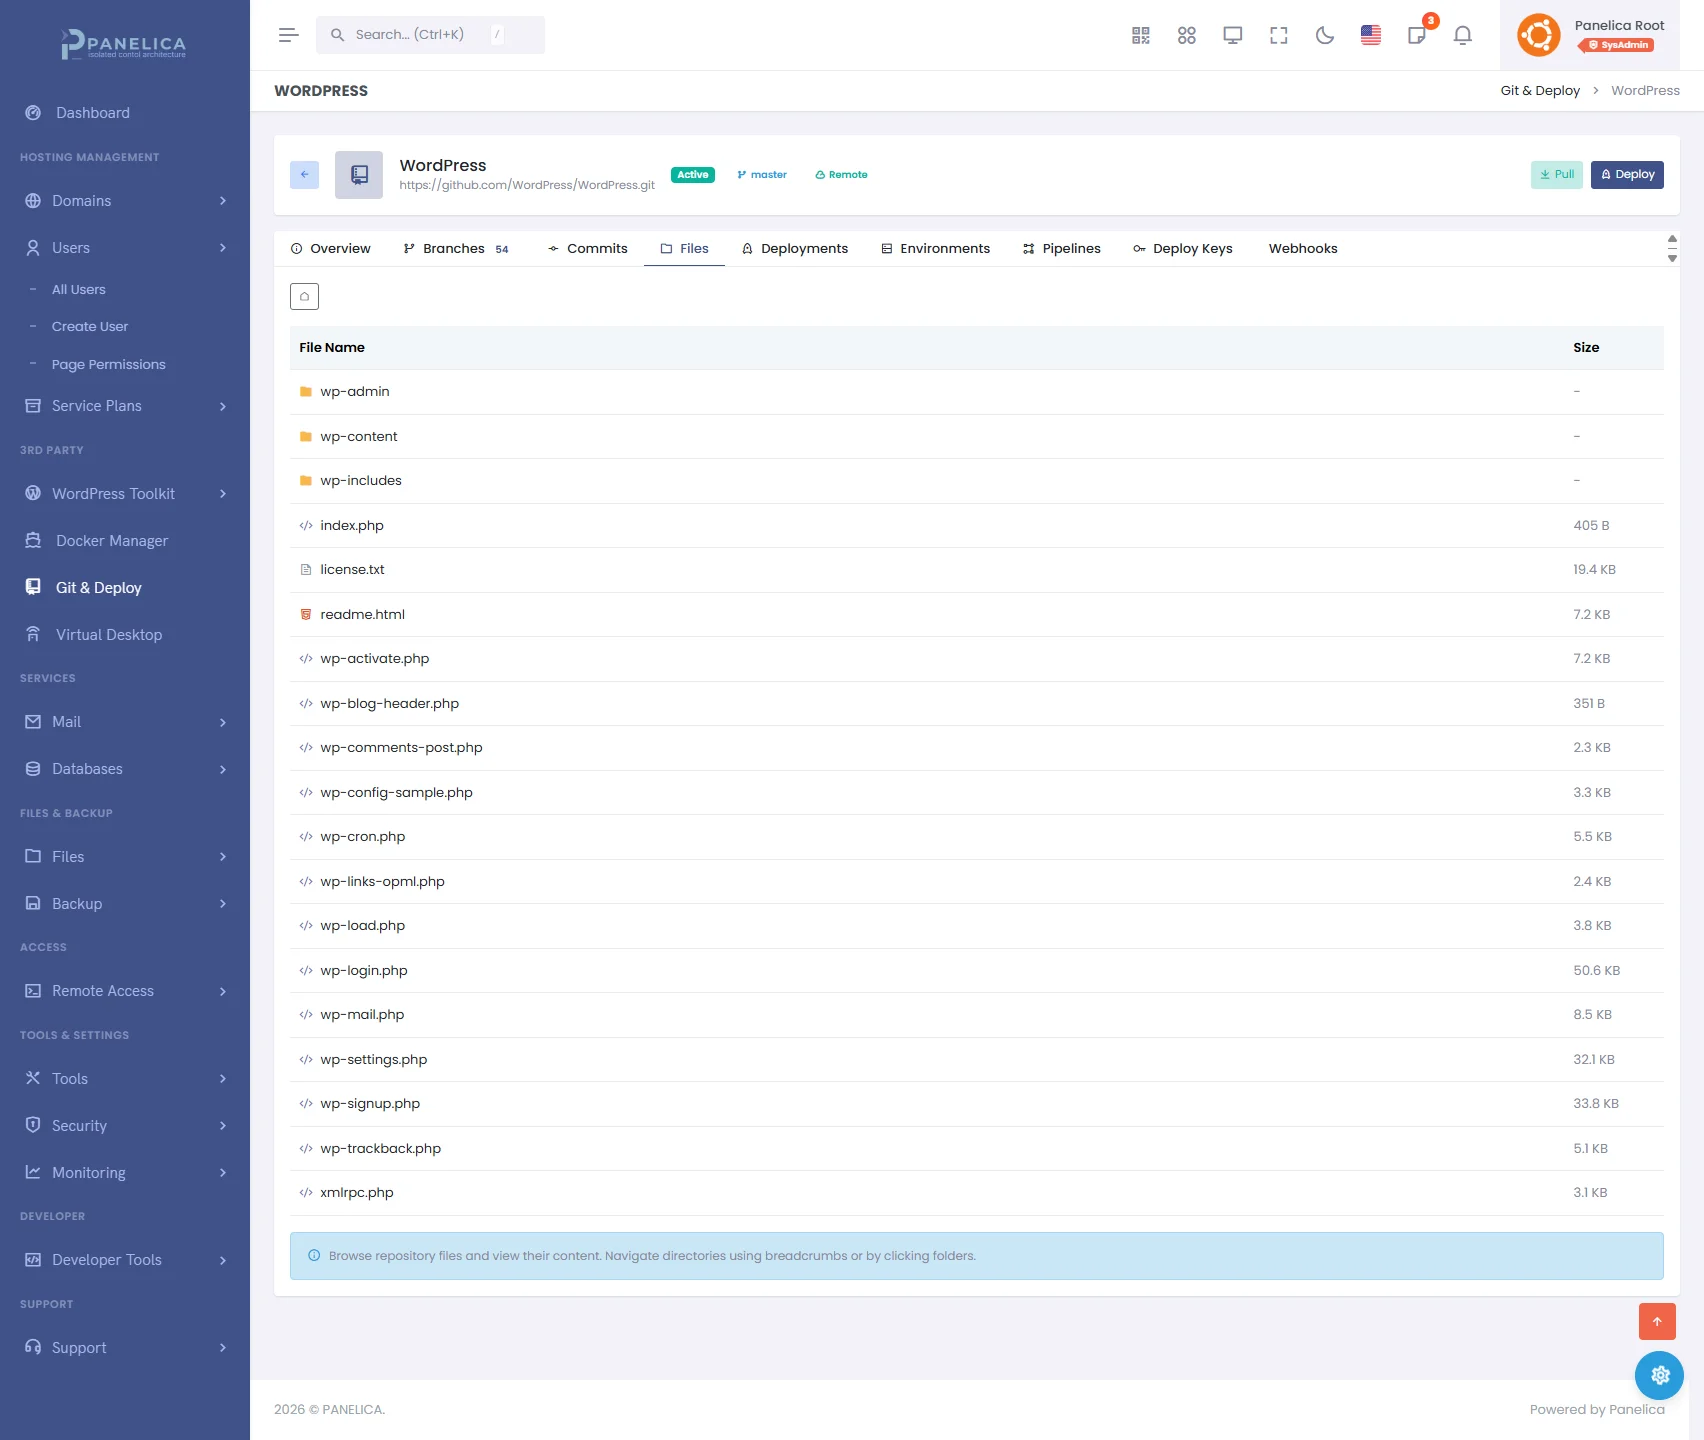Click the repository home breadcrumb icon
The width and height of the screenshot is (1704, 1440).
[304, 296]
